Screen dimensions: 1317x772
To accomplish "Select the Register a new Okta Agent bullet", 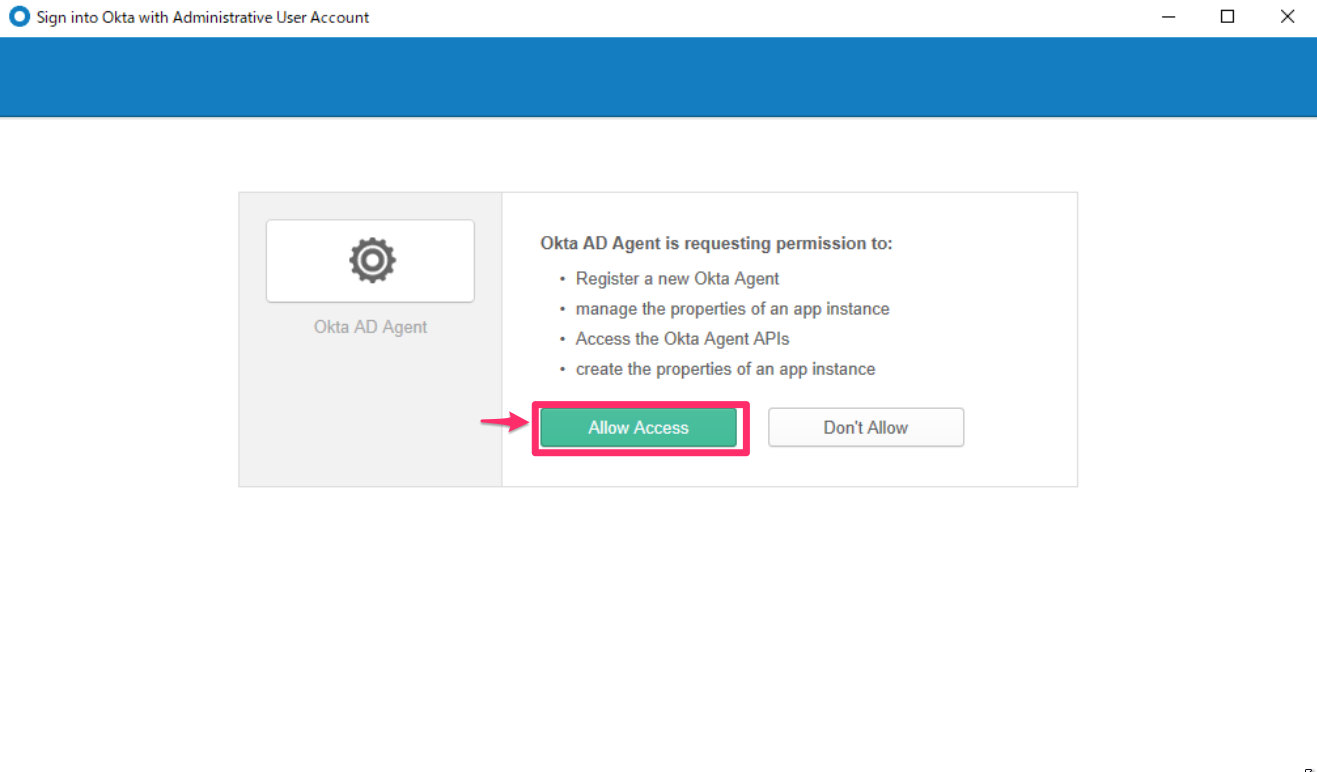I will point(677,278).
